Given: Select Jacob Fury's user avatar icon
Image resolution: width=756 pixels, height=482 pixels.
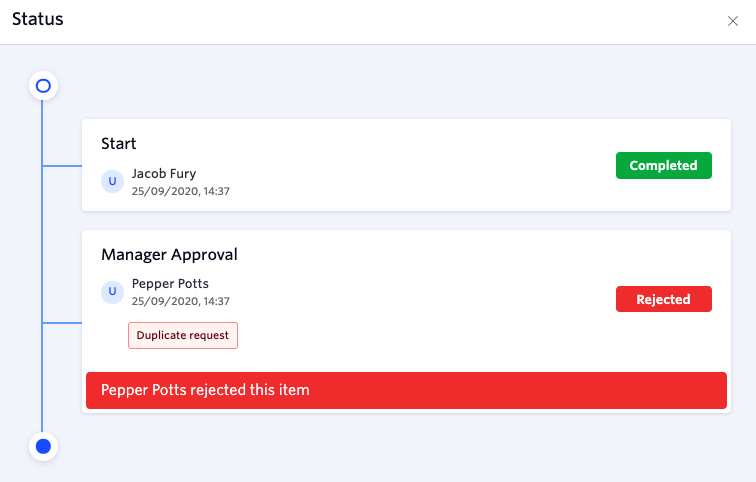Looking at the screenshot, I should (x=112, y=181).
